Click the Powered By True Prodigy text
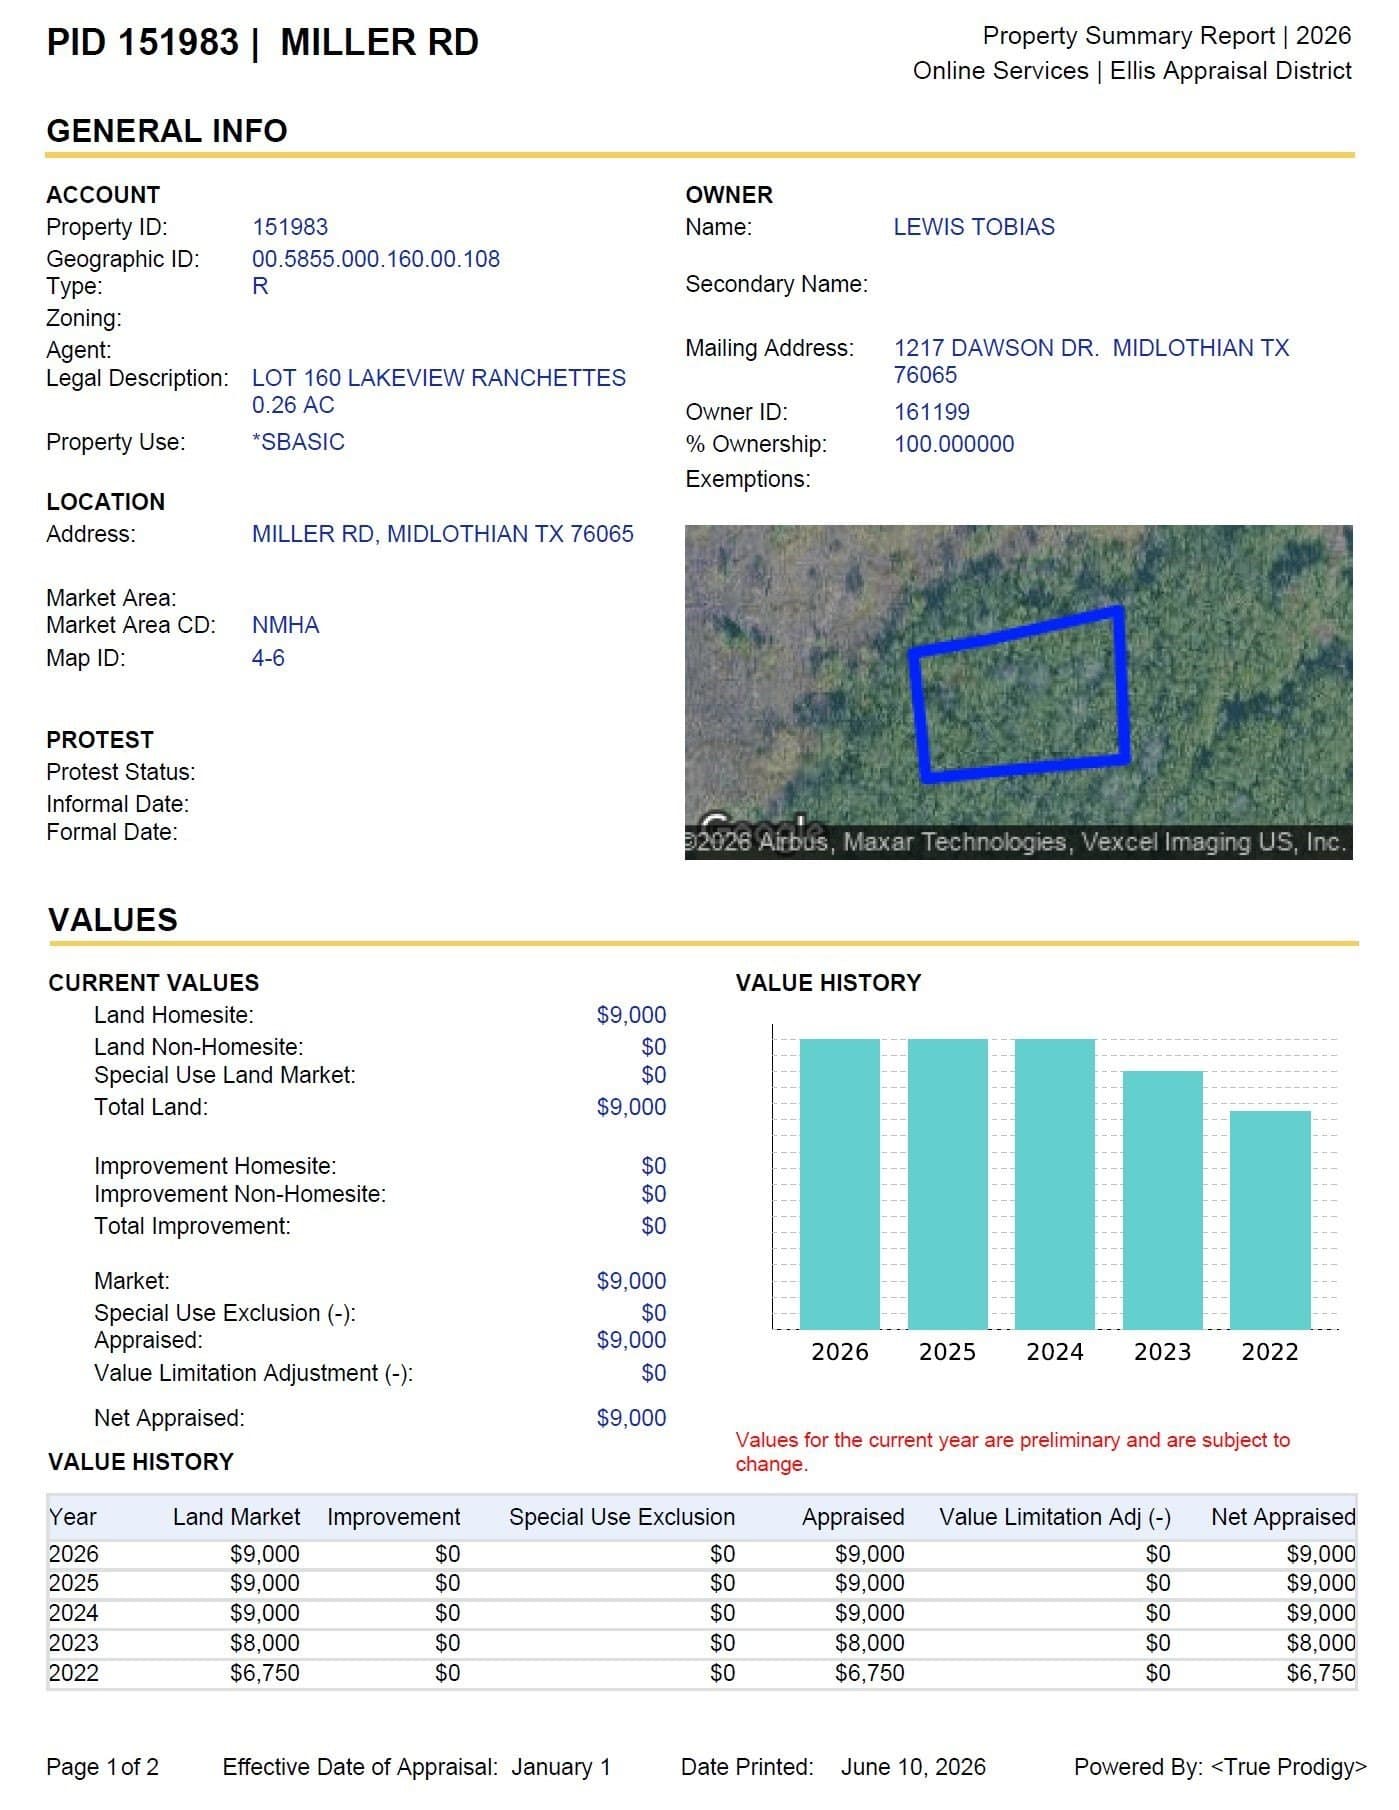The width and height of the screenshot is (1399, 1810). point(1220,1767)
